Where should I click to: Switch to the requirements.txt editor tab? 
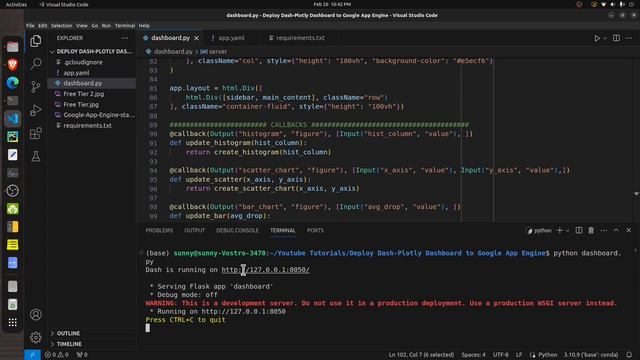pos(300,38)
